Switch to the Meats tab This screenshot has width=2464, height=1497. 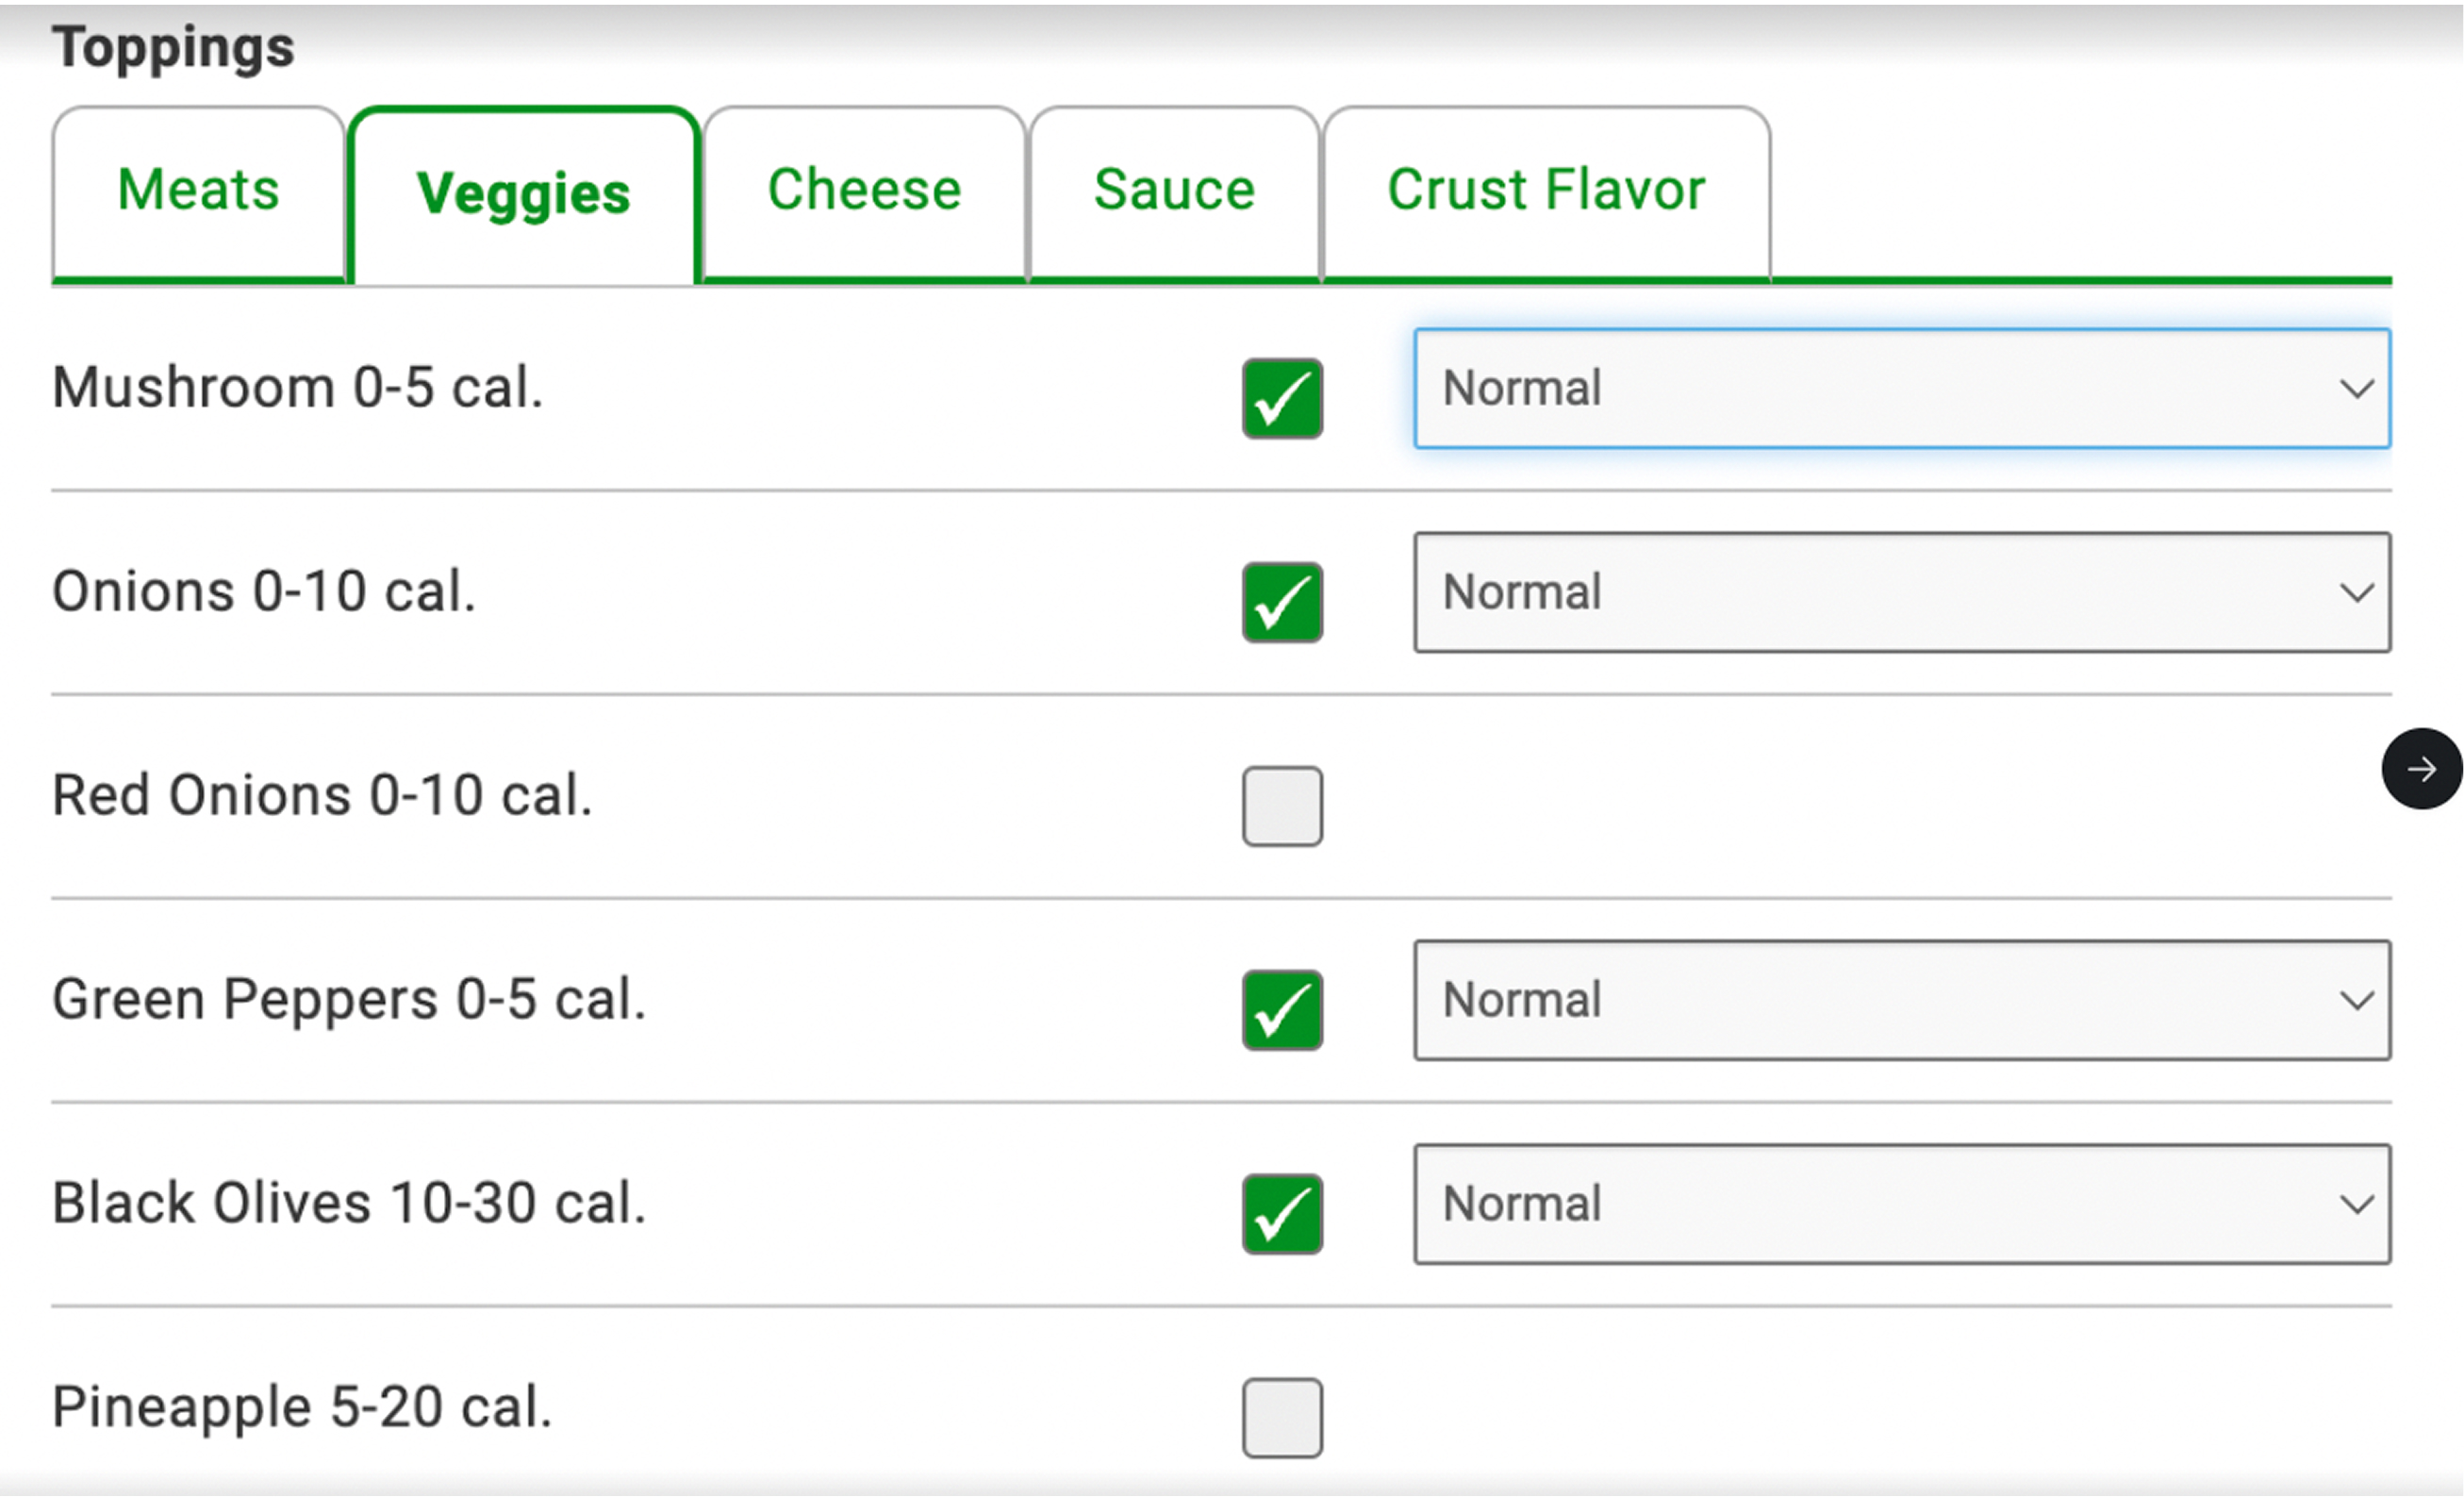tap(197, 191)
